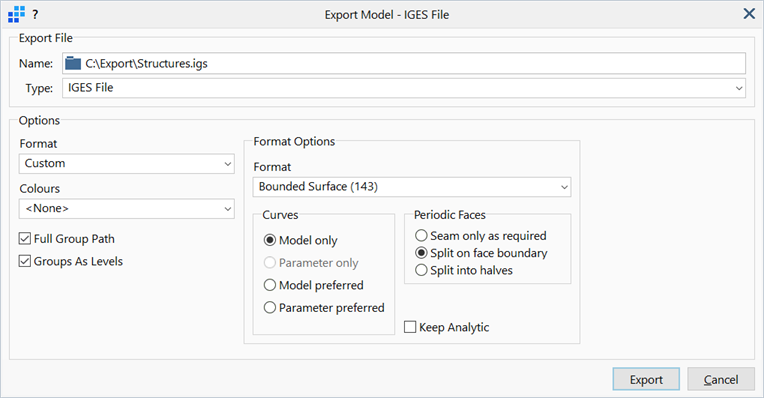
Task: Expand the Custom format dropdown
Action: pos(127,164)
